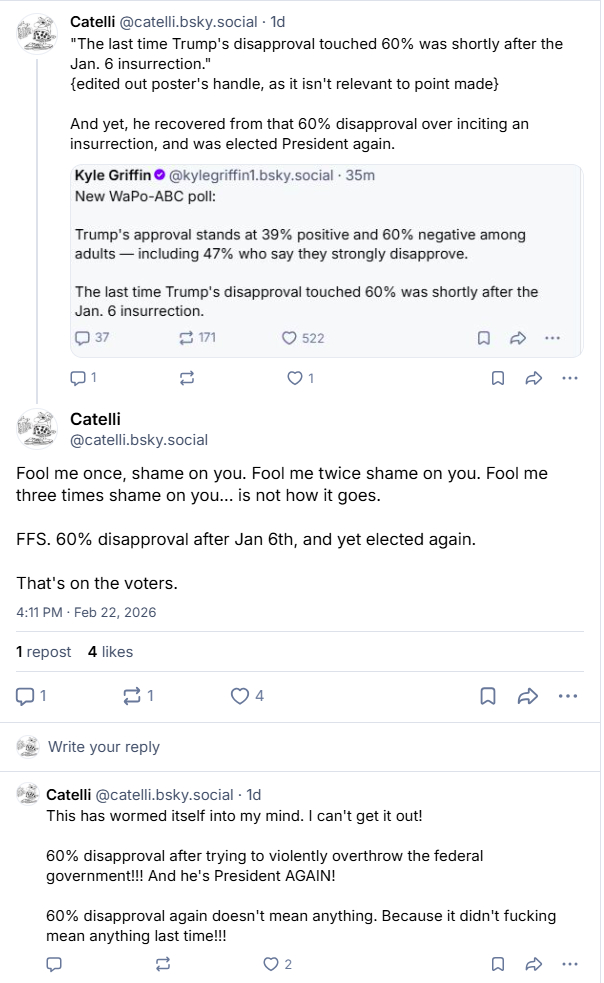Click the Write your reply field

[104, 747]
